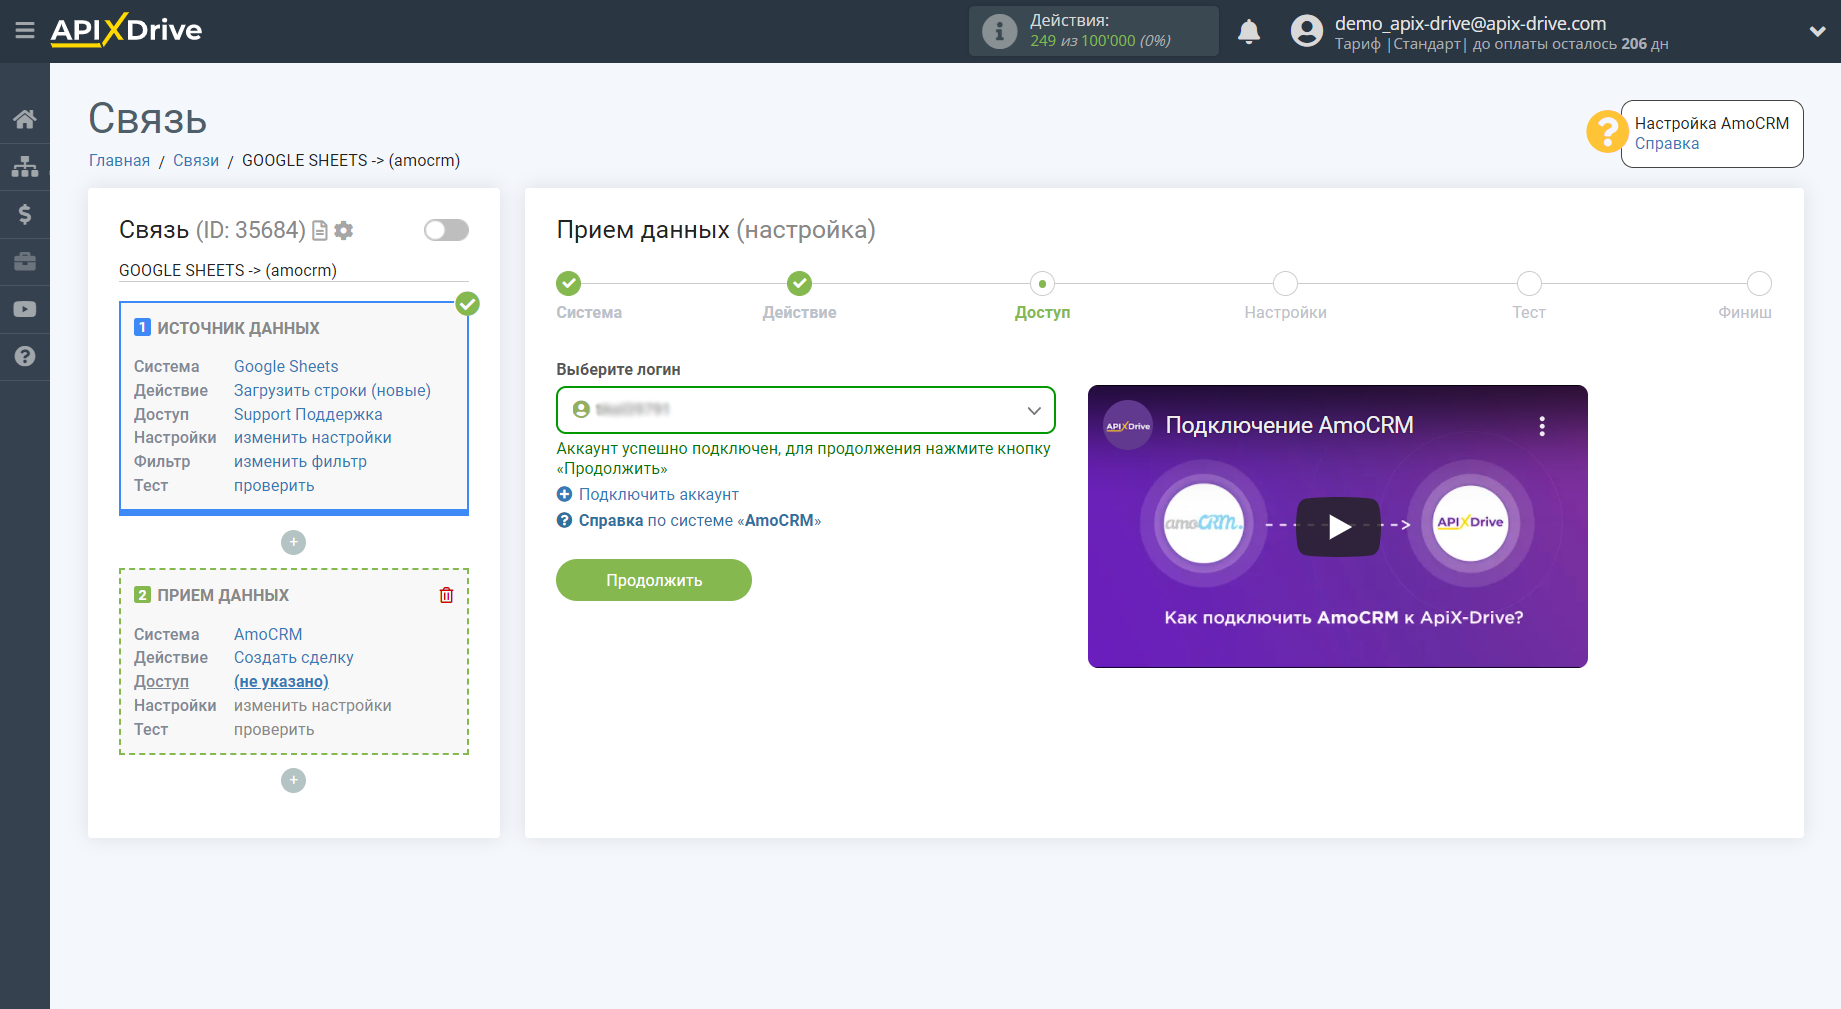
Task: Open the billing dollar sidebar icon
Action: point(25,214)
